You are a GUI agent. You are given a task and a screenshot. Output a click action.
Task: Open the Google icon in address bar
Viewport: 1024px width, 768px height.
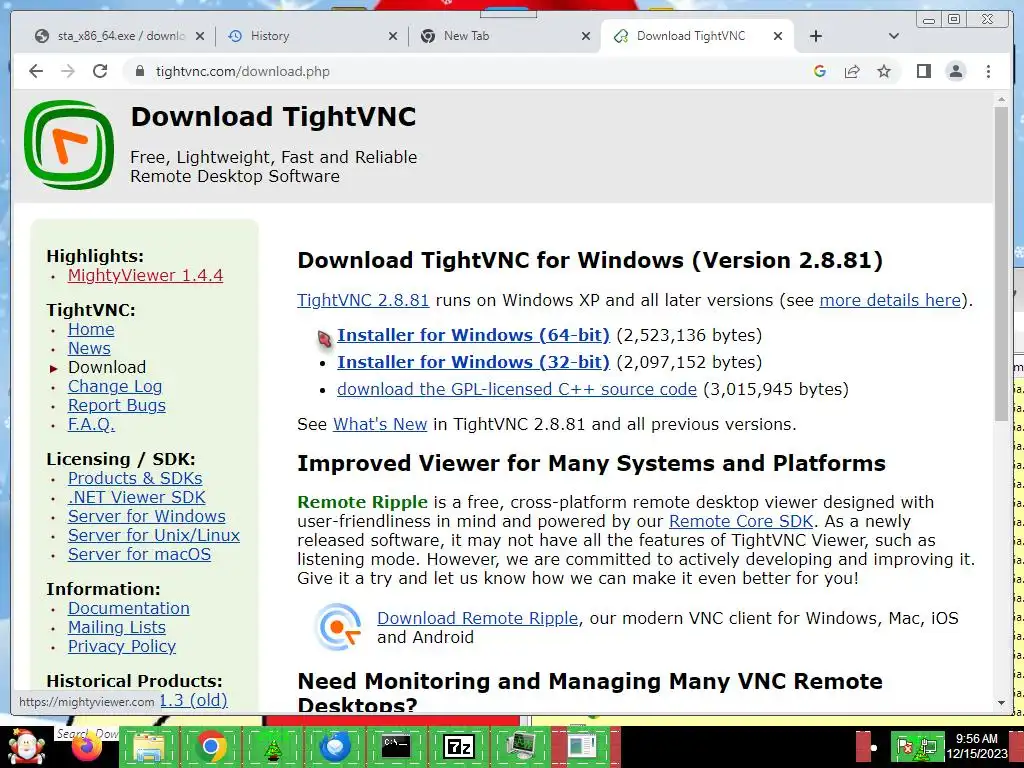click(820, 71)
